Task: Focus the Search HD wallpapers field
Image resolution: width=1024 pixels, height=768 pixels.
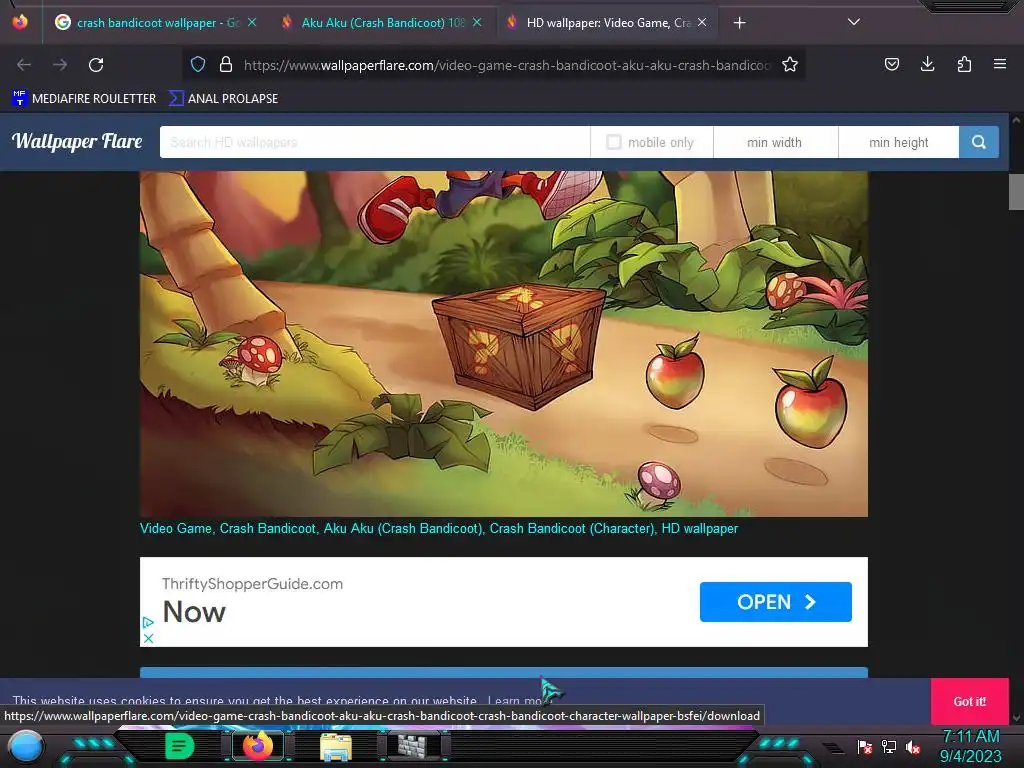Action: [375, 142]
